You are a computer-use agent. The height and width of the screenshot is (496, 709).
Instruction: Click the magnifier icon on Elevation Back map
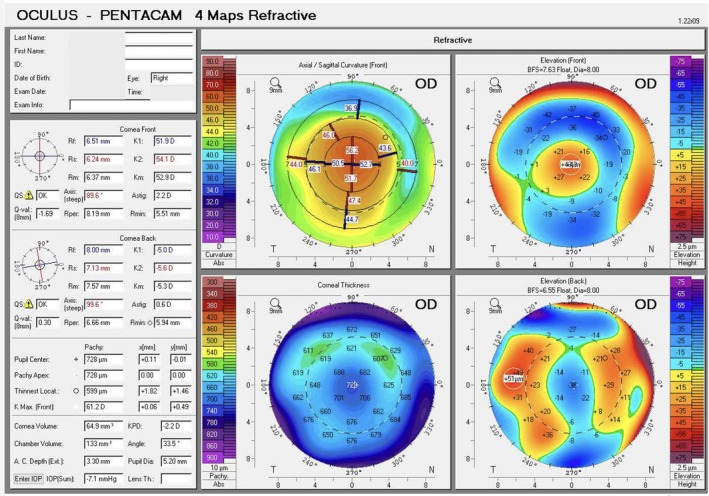click(495, 303)
